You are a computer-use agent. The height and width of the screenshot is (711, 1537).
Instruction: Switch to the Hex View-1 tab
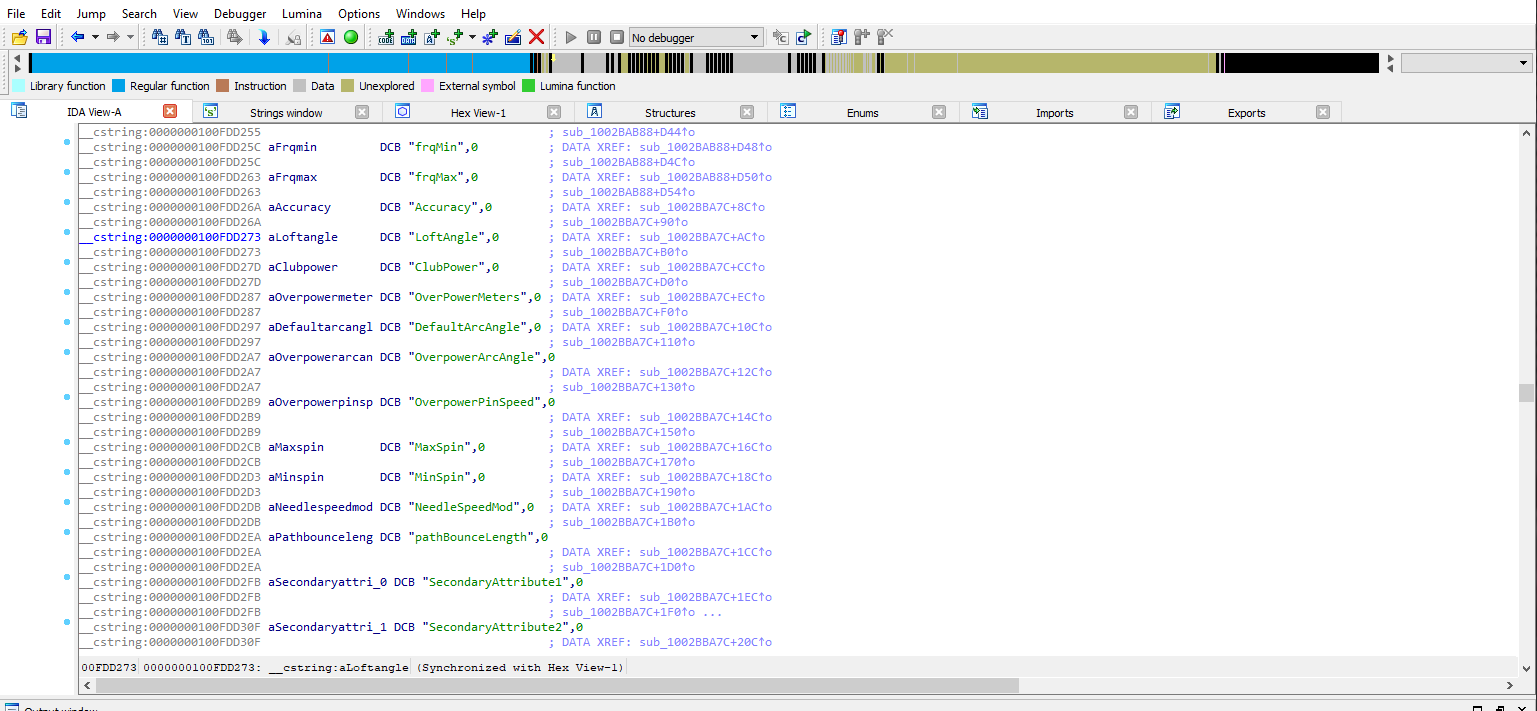click(x=478, y=113)
